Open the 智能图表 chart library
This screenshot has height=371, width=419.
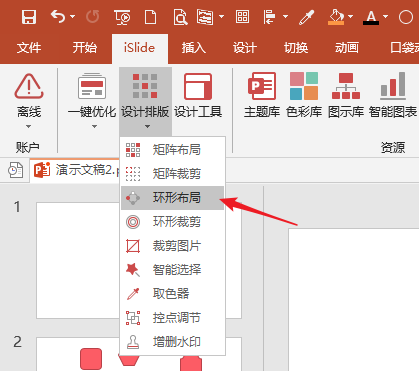coord(393,95)
